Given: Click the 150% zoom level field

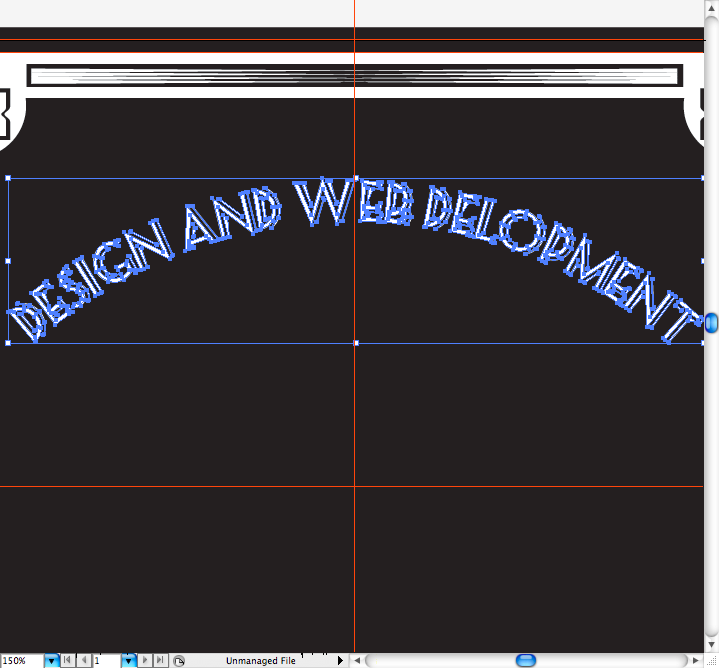Looking at the screenshot, I should 22,661.
